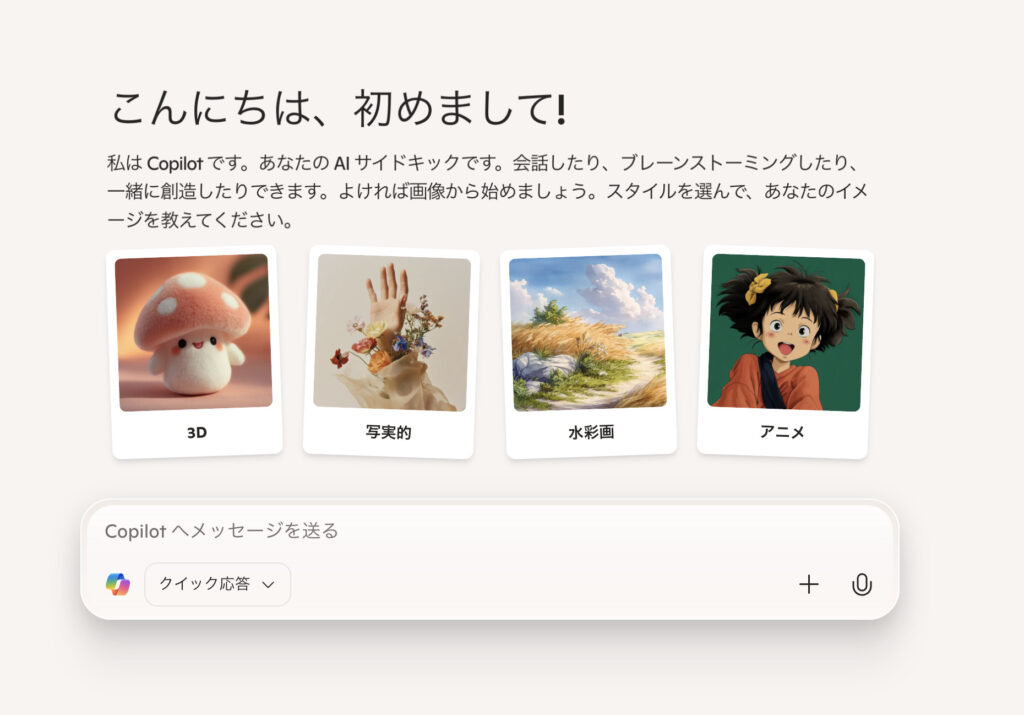The height and width of the screenshot is (715, 1024).
Task: Click the colorful Copilot logo icon
Action: pyautogui.click(x=118, y=584)
